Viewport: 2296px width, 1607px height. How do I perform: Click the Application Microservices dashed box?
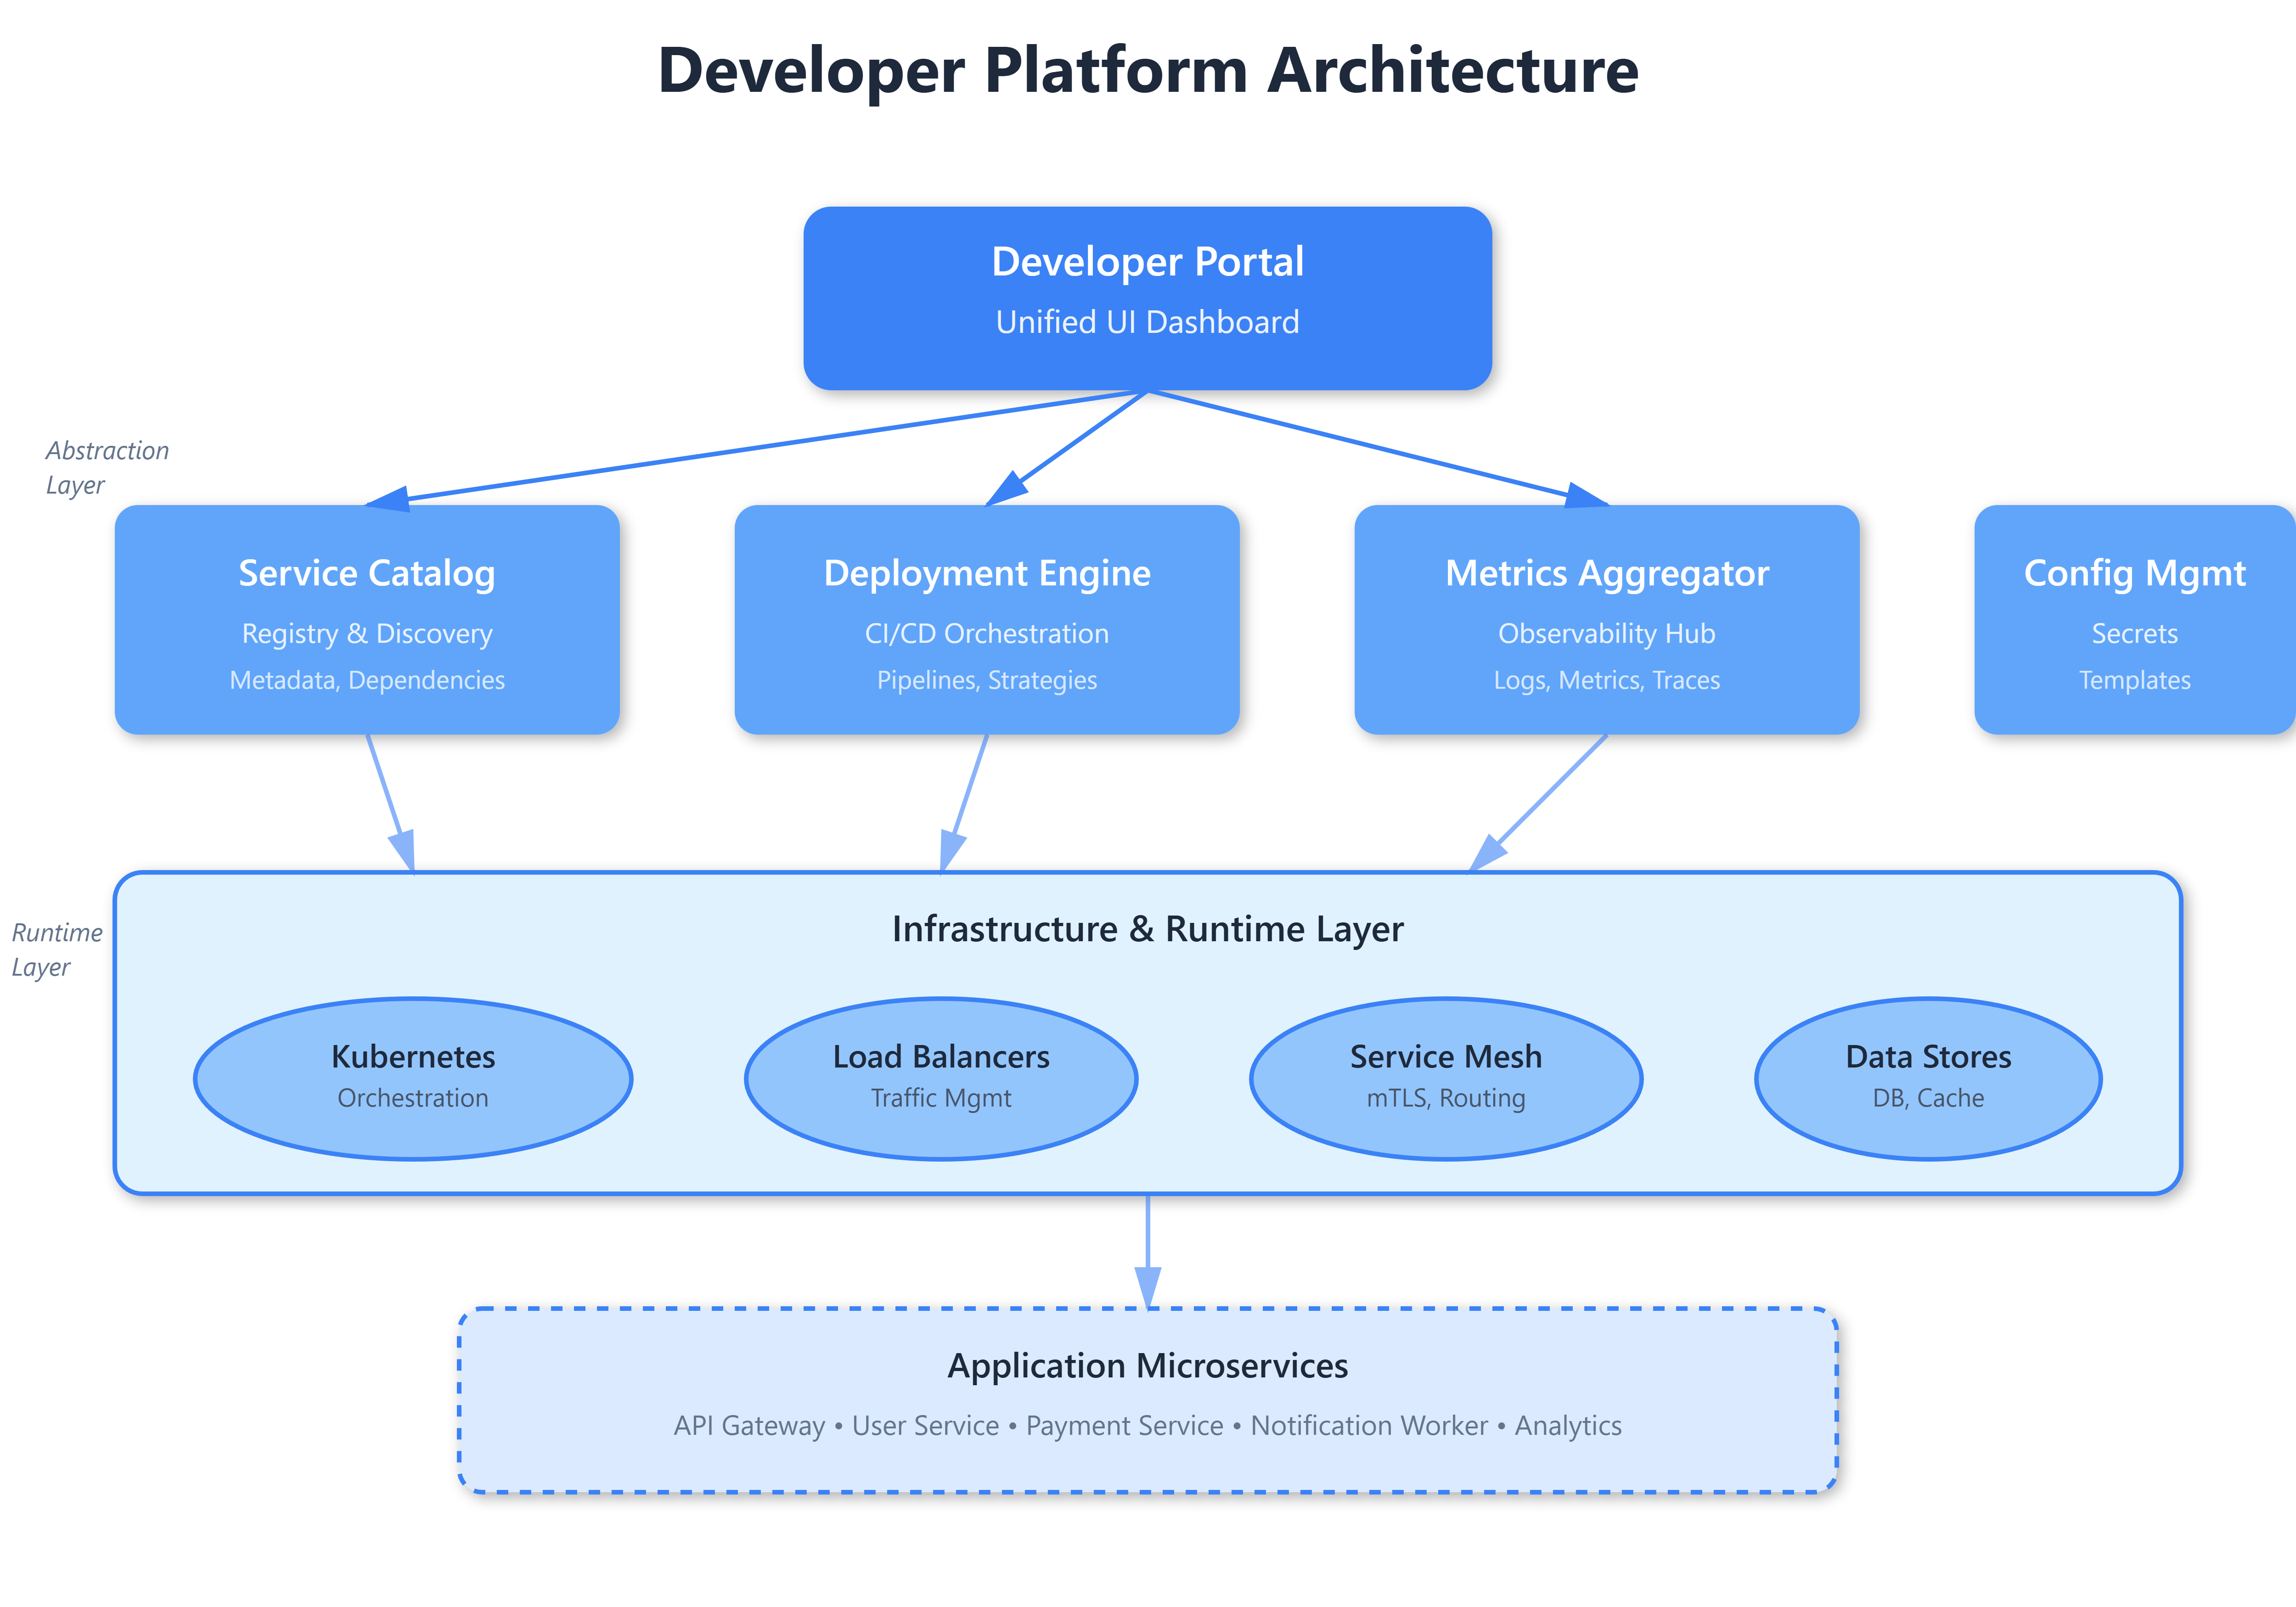(1147, 1400)
